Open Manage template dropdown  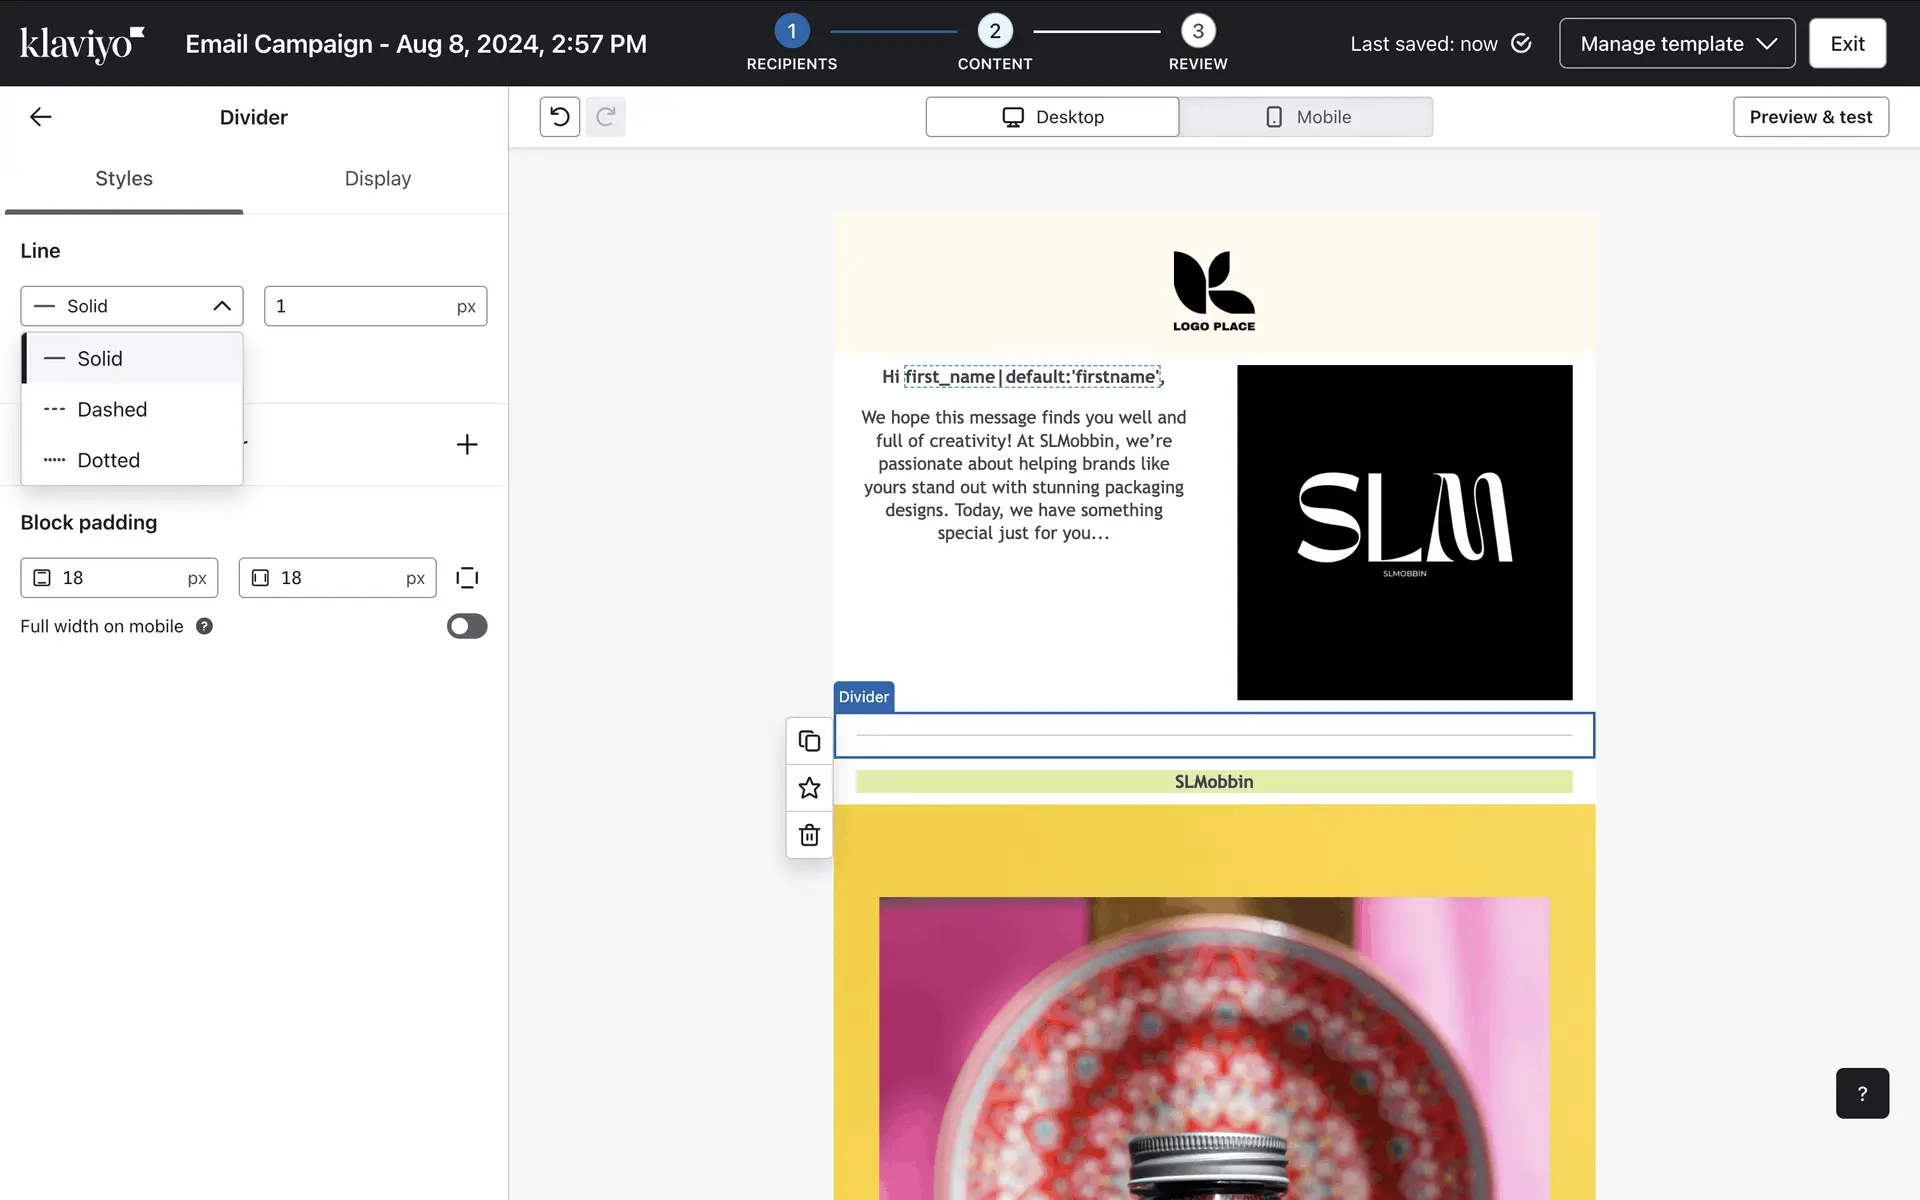click(x=1677, y=44)
